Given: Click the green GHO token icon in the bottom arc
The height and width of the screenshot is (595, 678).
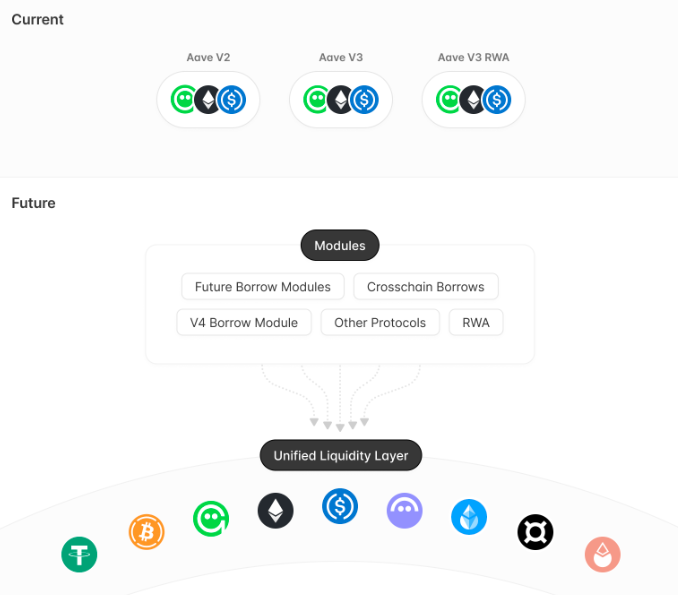Looking at the screenshot, I should pyautogui.click(x=211, y=518).
